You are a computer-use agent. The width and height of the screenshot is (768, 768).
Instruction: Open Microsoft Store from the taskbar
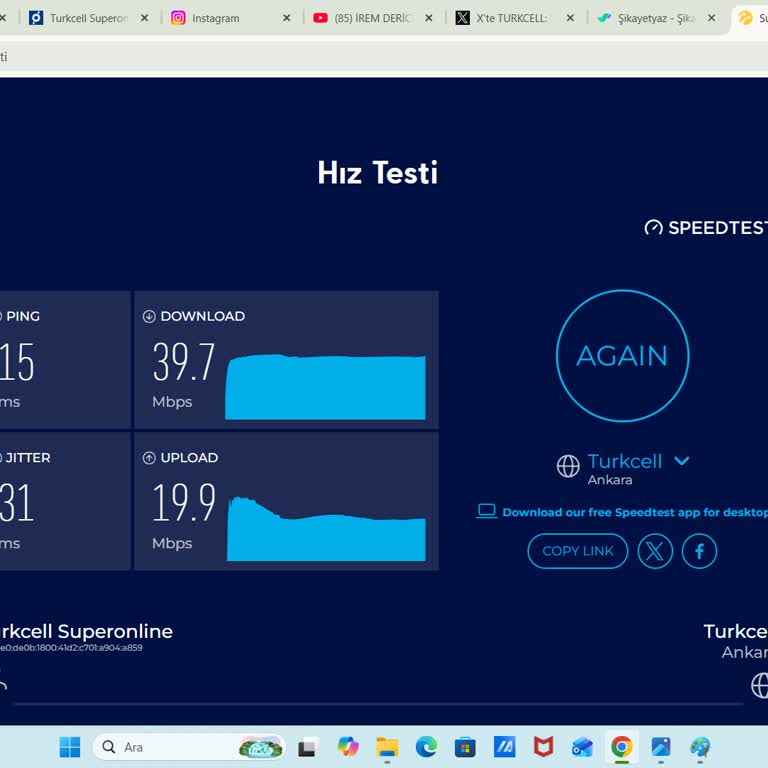(x=465, y=747)
